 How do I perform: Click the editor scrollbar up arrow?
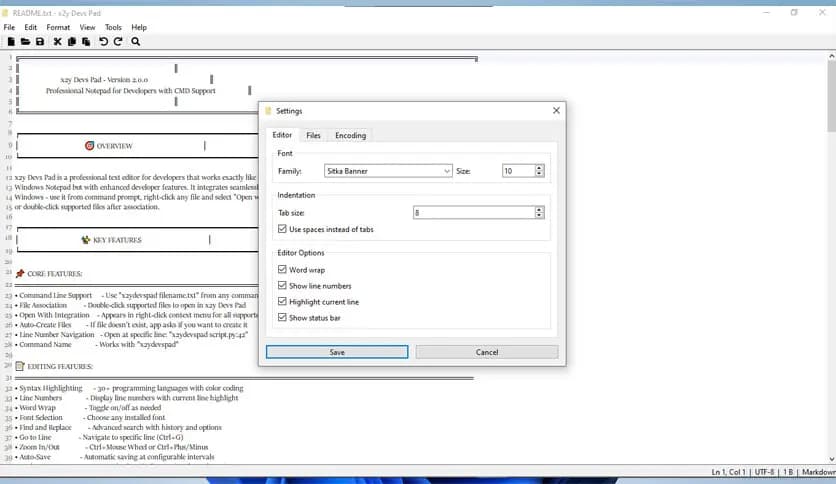(x=831, y=56)
